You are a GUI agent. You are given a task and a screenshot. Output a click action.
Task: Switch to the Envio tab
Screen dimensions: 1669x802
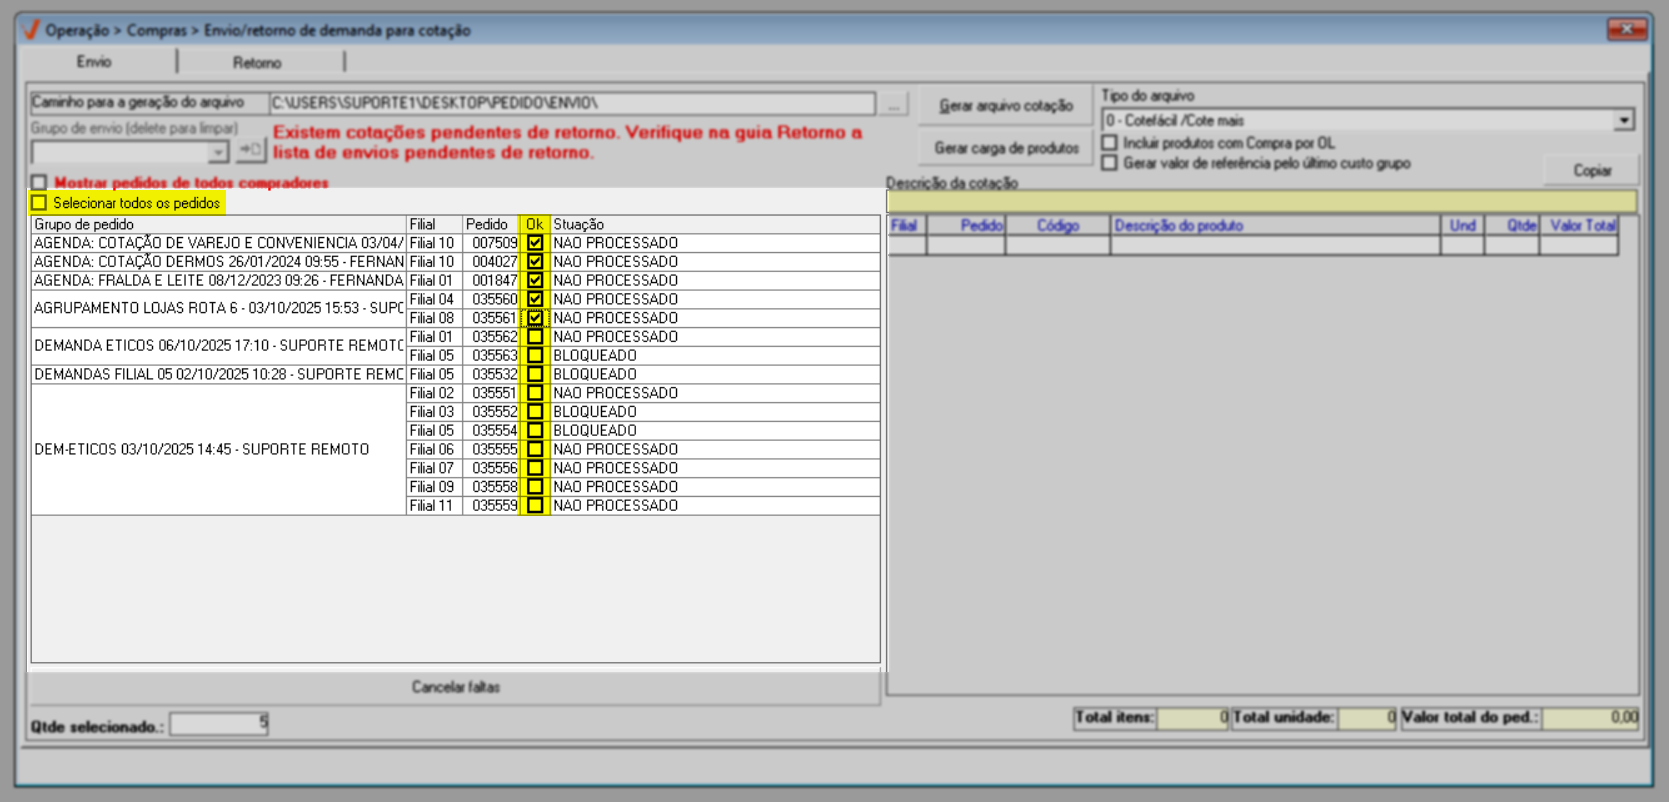pos(94,62)
